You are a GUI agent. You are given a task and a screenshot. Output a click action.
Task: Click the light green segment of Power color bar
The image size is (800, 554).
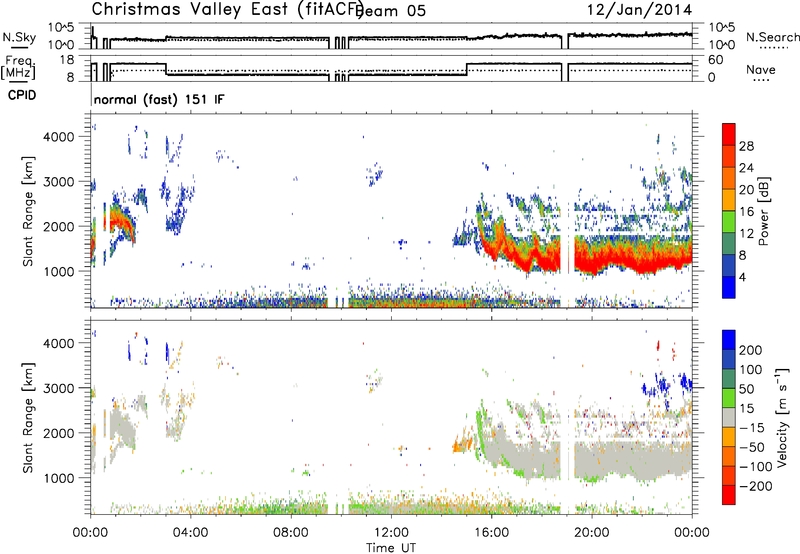(x=729, y=222)
